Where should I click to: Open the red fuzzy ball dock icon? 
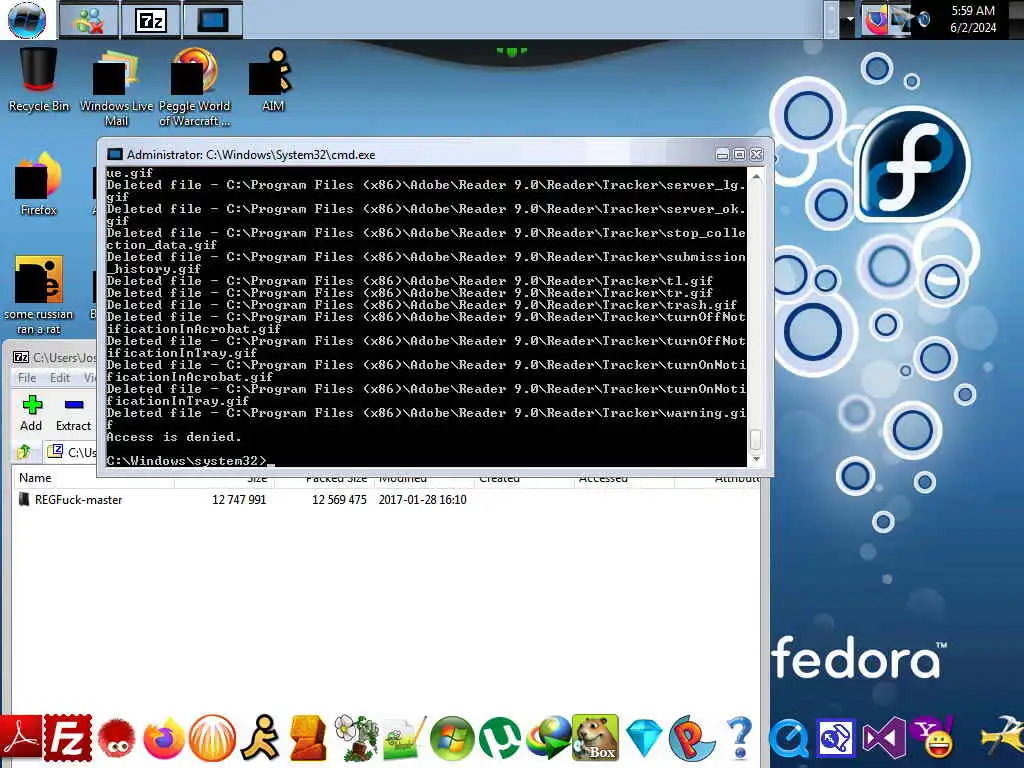(116, 739)
